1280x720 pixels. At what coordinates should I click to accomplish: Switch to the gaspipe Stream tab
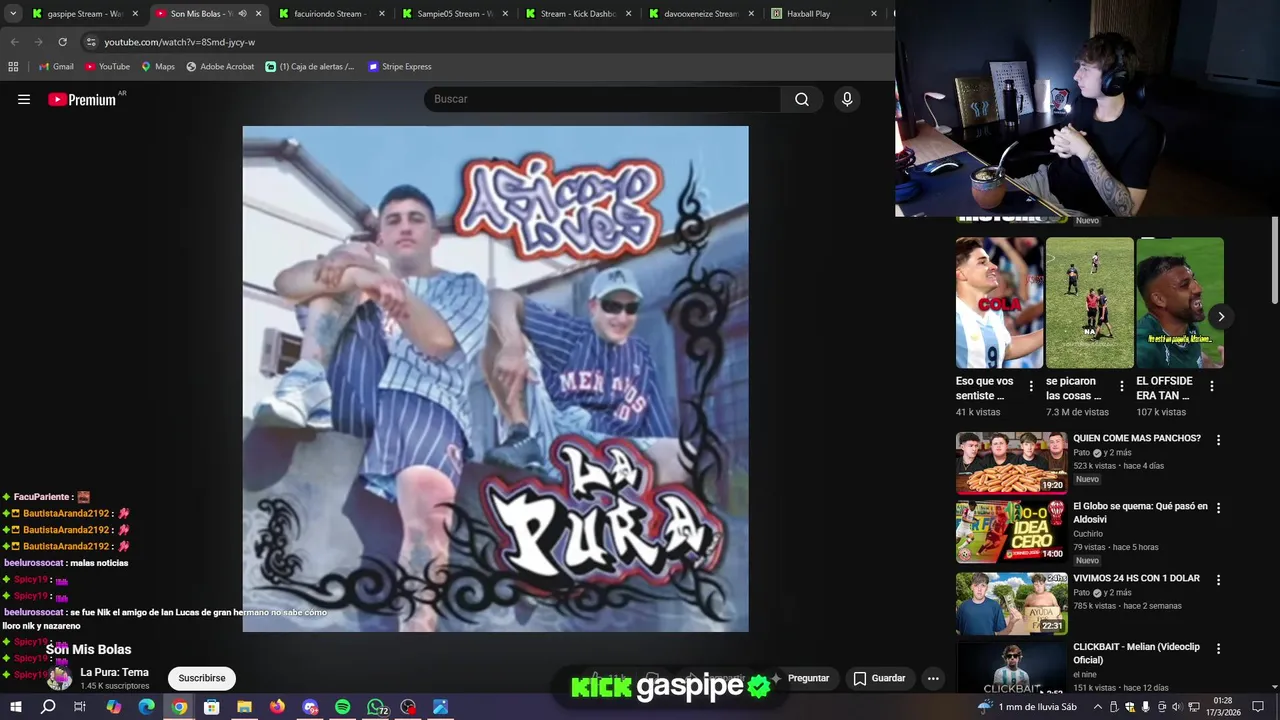tap(85, 14)
